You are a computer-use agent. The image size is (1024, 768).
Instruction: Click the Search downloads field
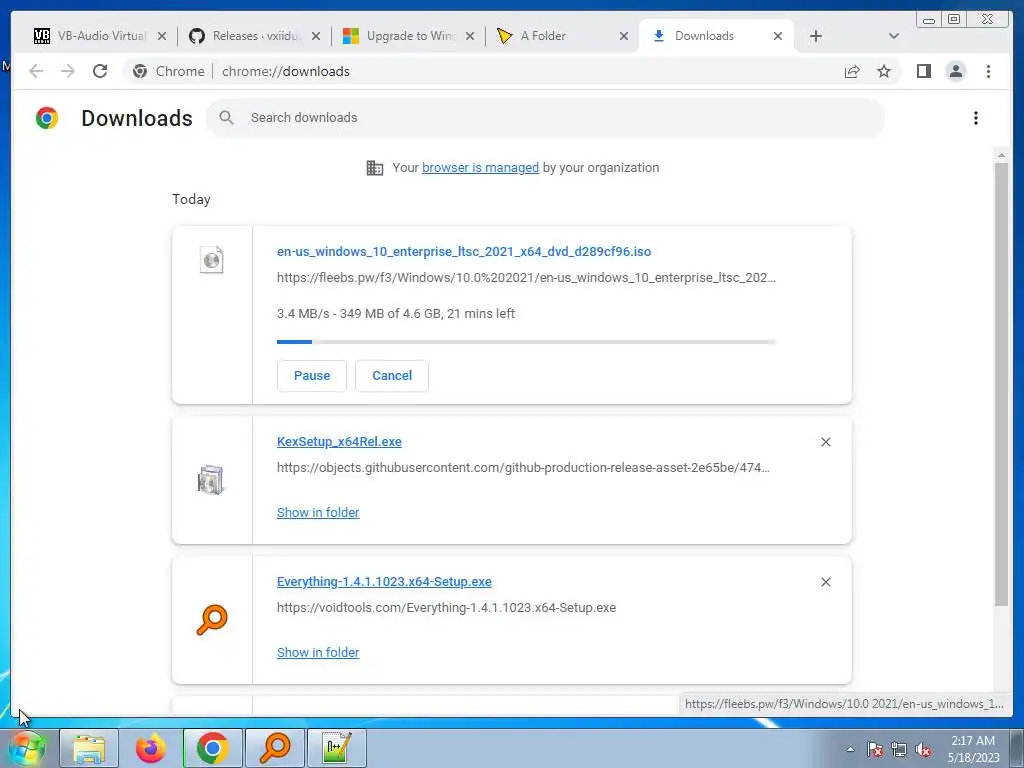(545, 118)
